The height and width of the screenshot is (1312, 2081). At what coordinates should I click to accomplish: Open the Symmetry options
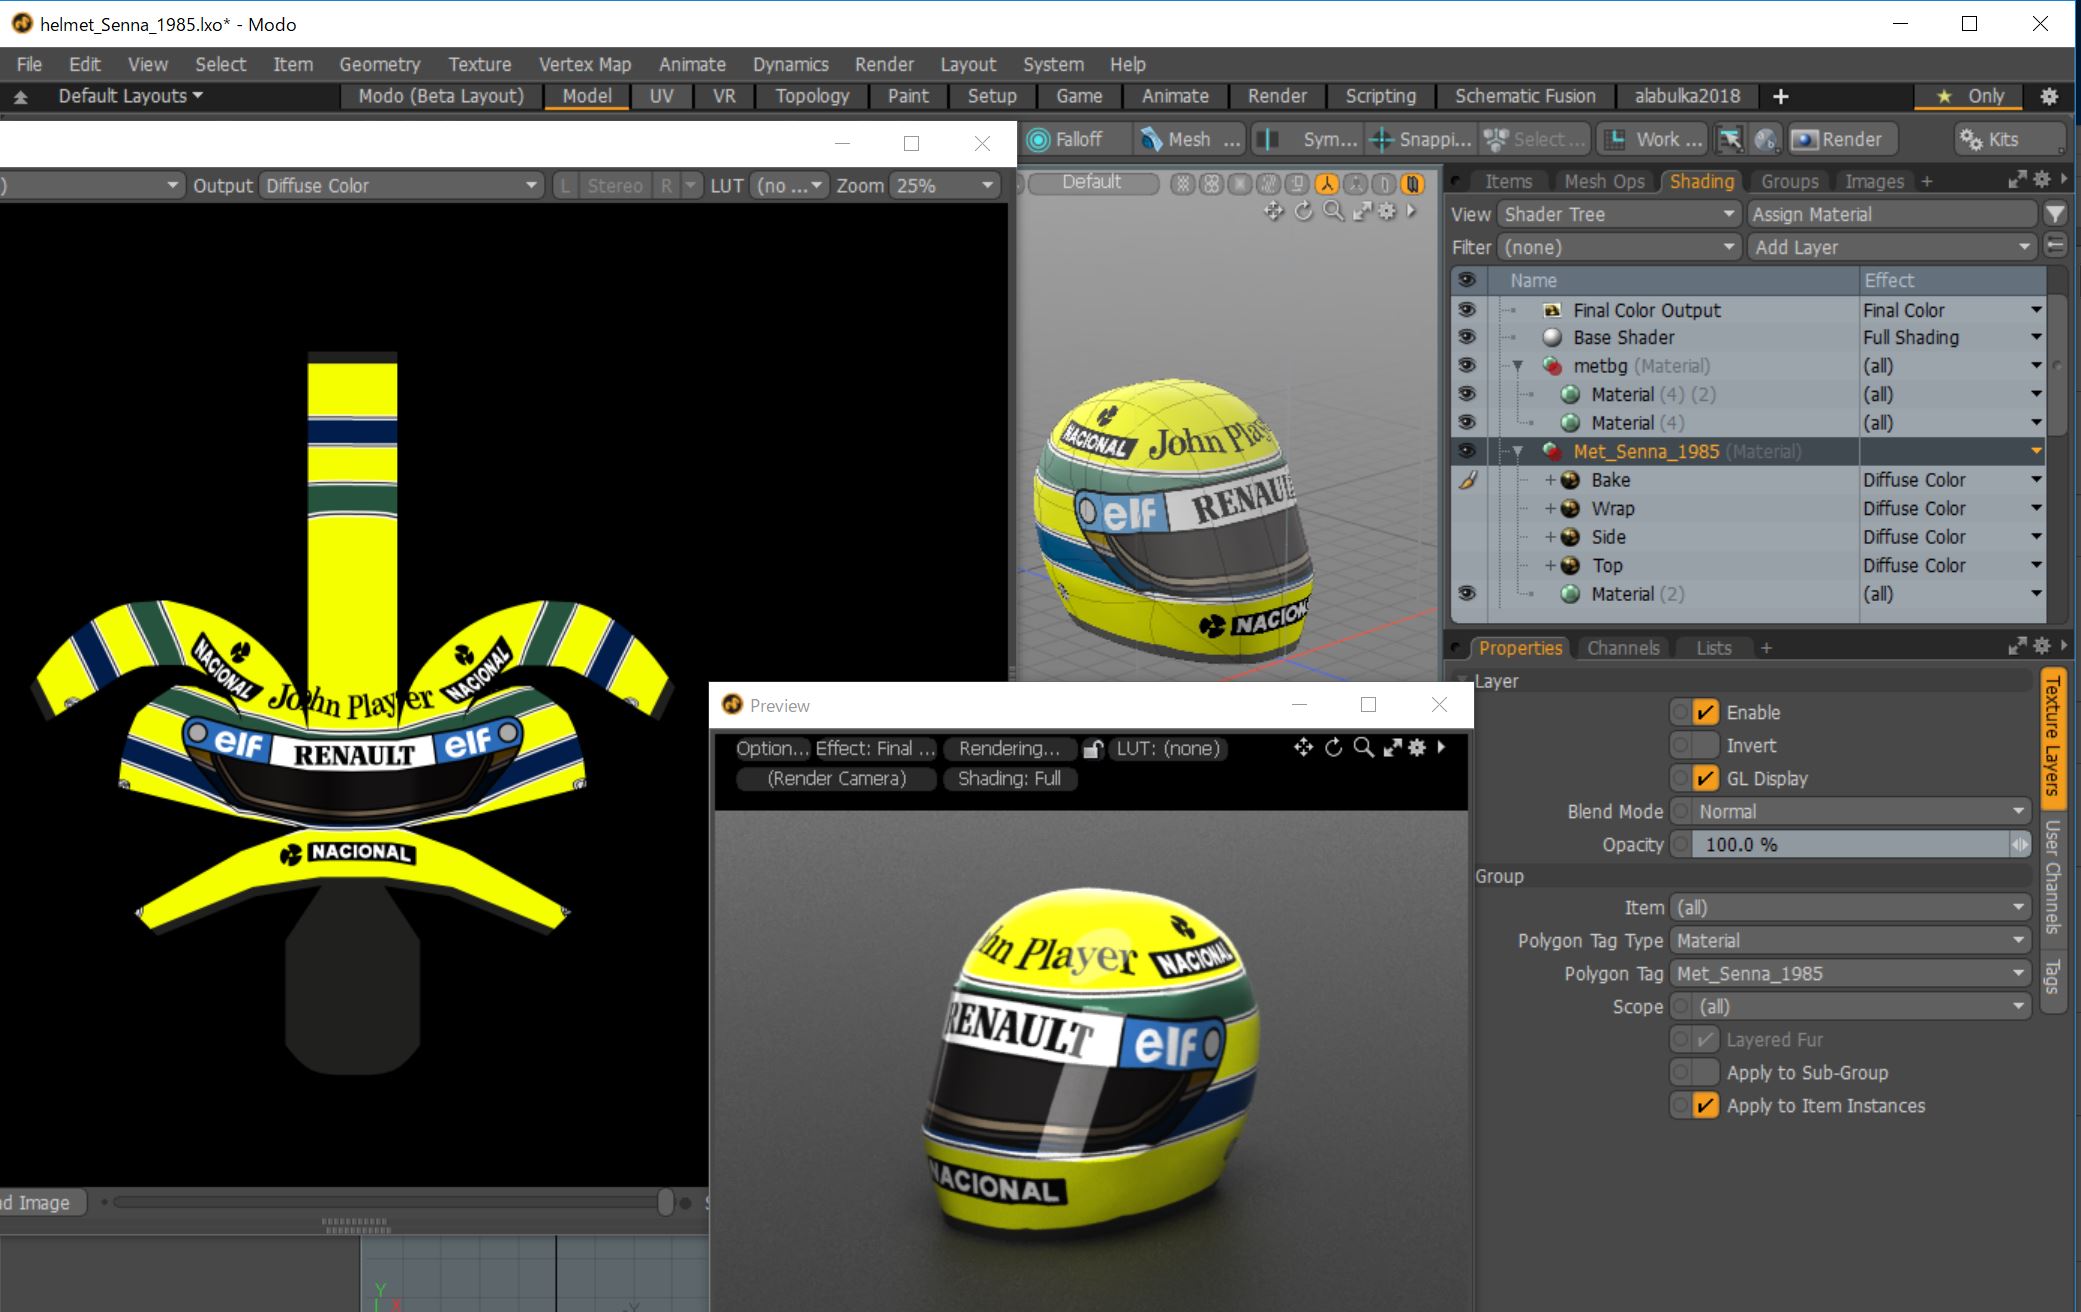pos(1308,140)
